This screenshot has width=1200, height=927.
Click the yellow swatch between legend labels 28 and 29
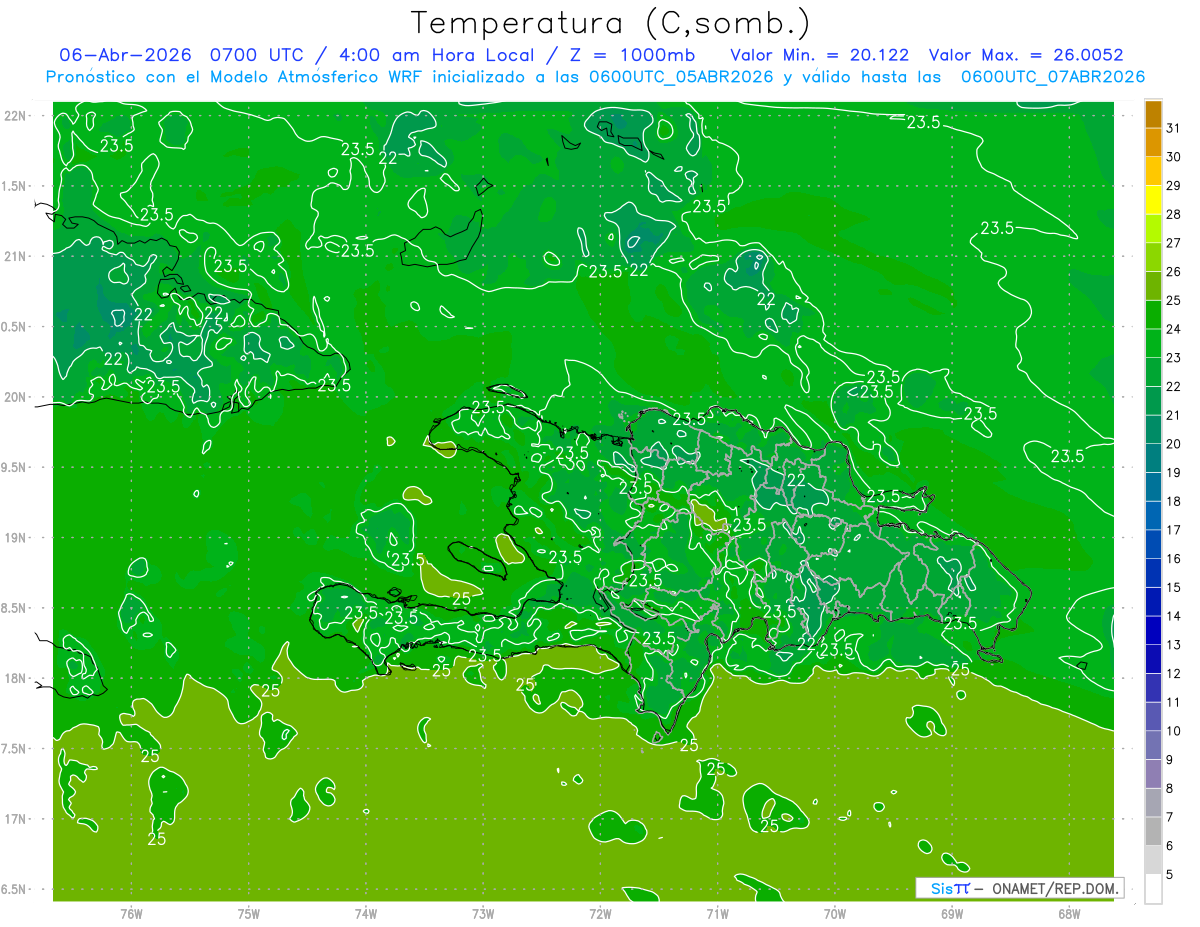click(1153, 200)
